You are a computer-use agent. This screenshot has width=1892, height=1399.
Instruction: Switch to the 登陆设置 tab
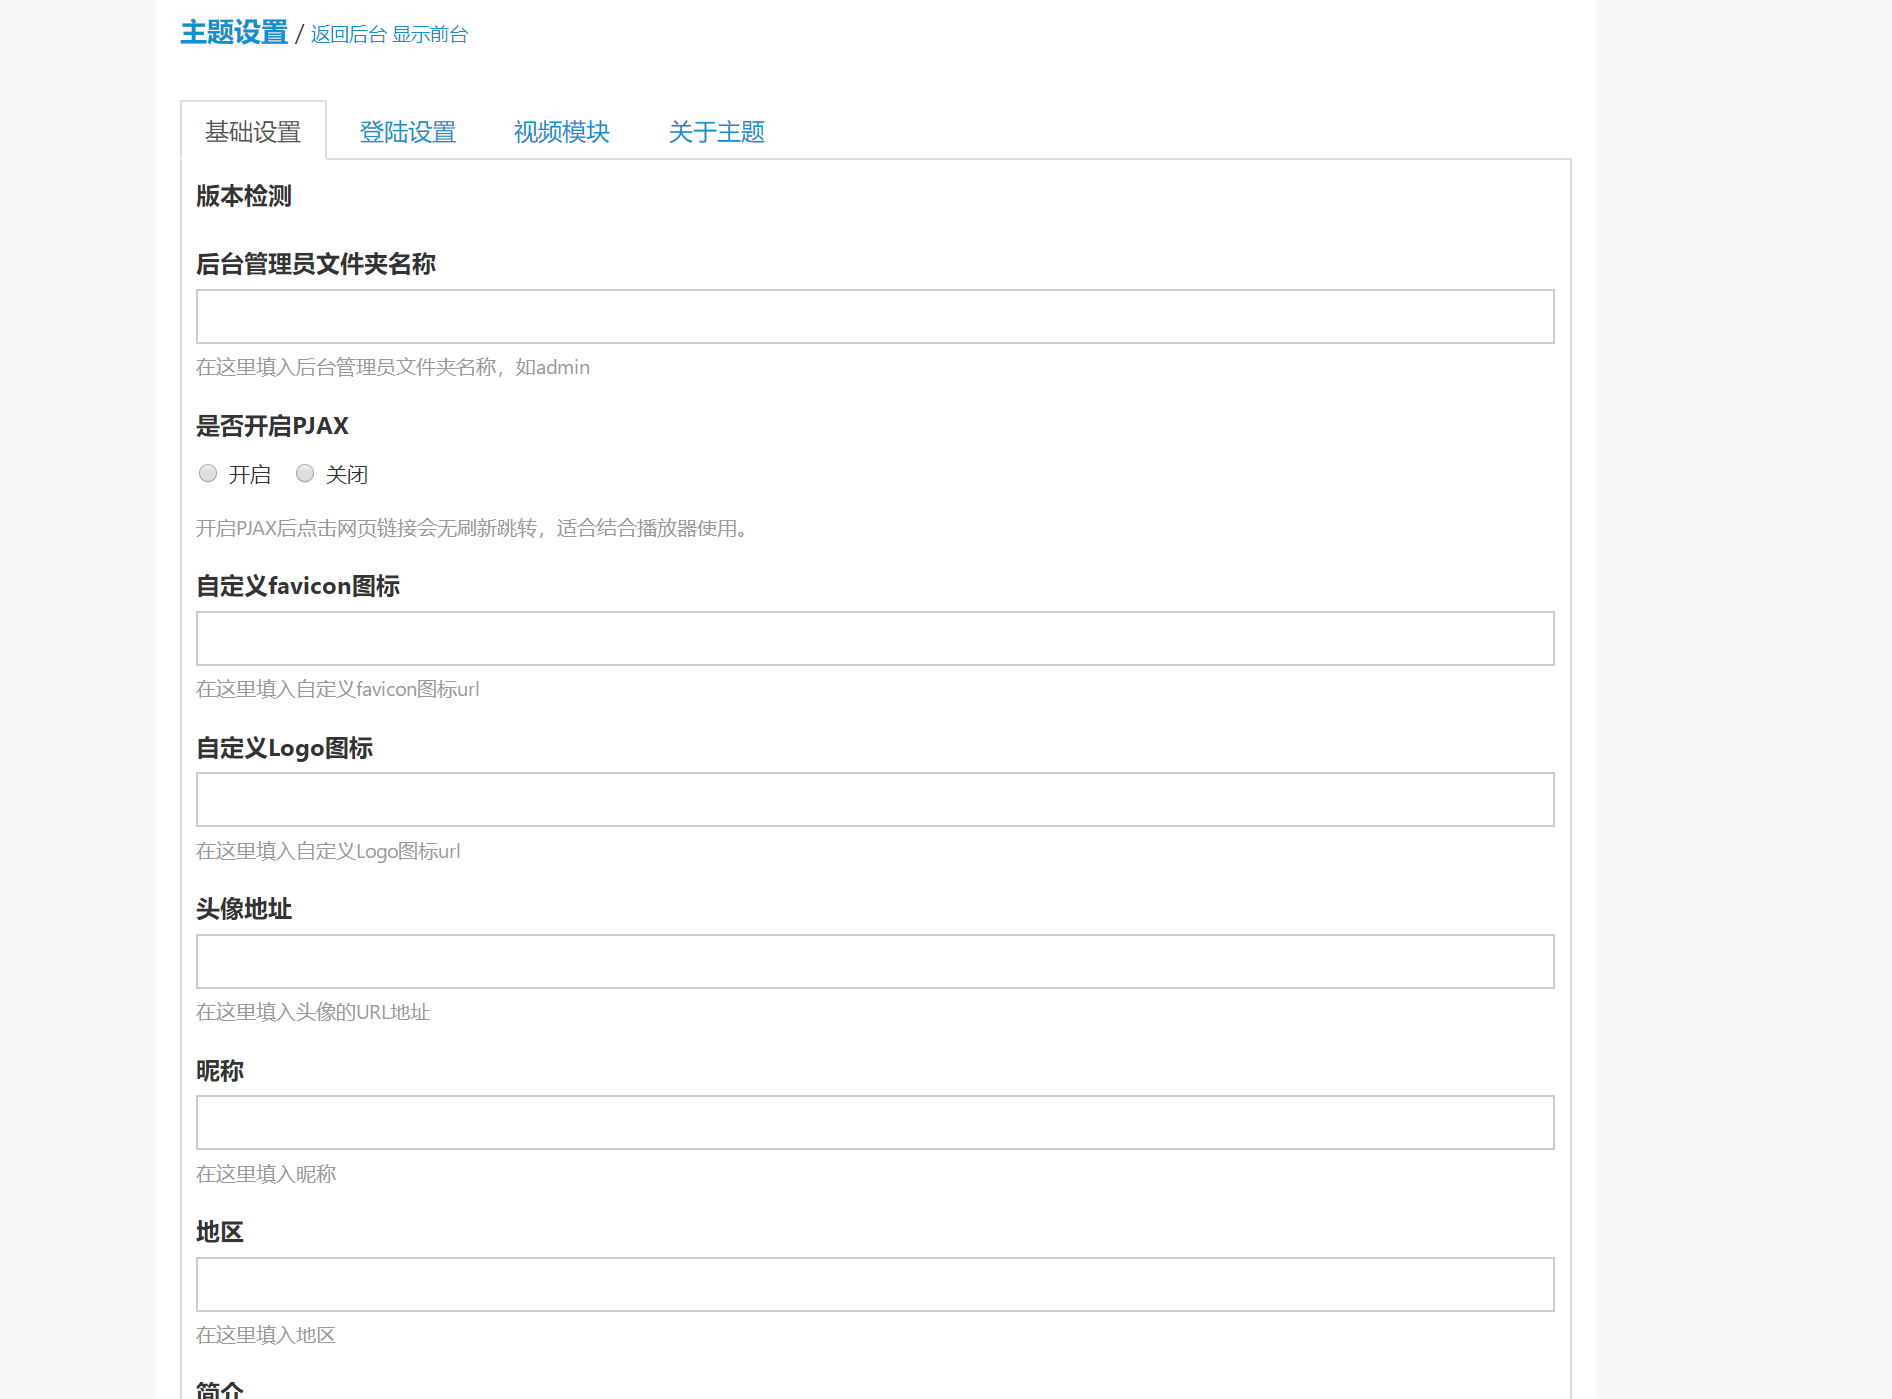coord(407,132)
